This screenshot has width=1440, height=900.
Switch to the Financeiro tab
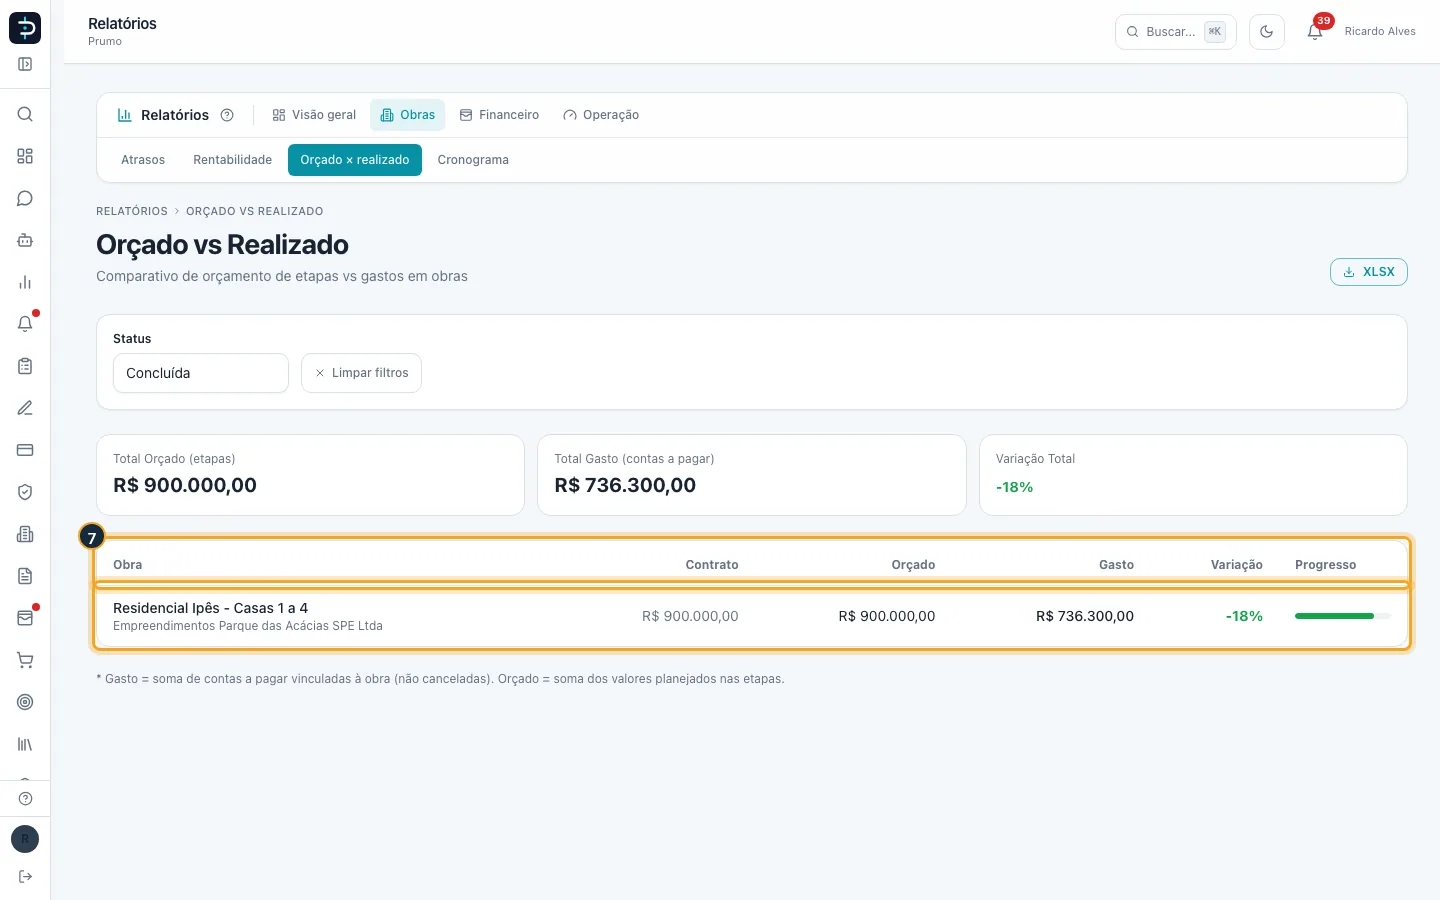[499, 115]
